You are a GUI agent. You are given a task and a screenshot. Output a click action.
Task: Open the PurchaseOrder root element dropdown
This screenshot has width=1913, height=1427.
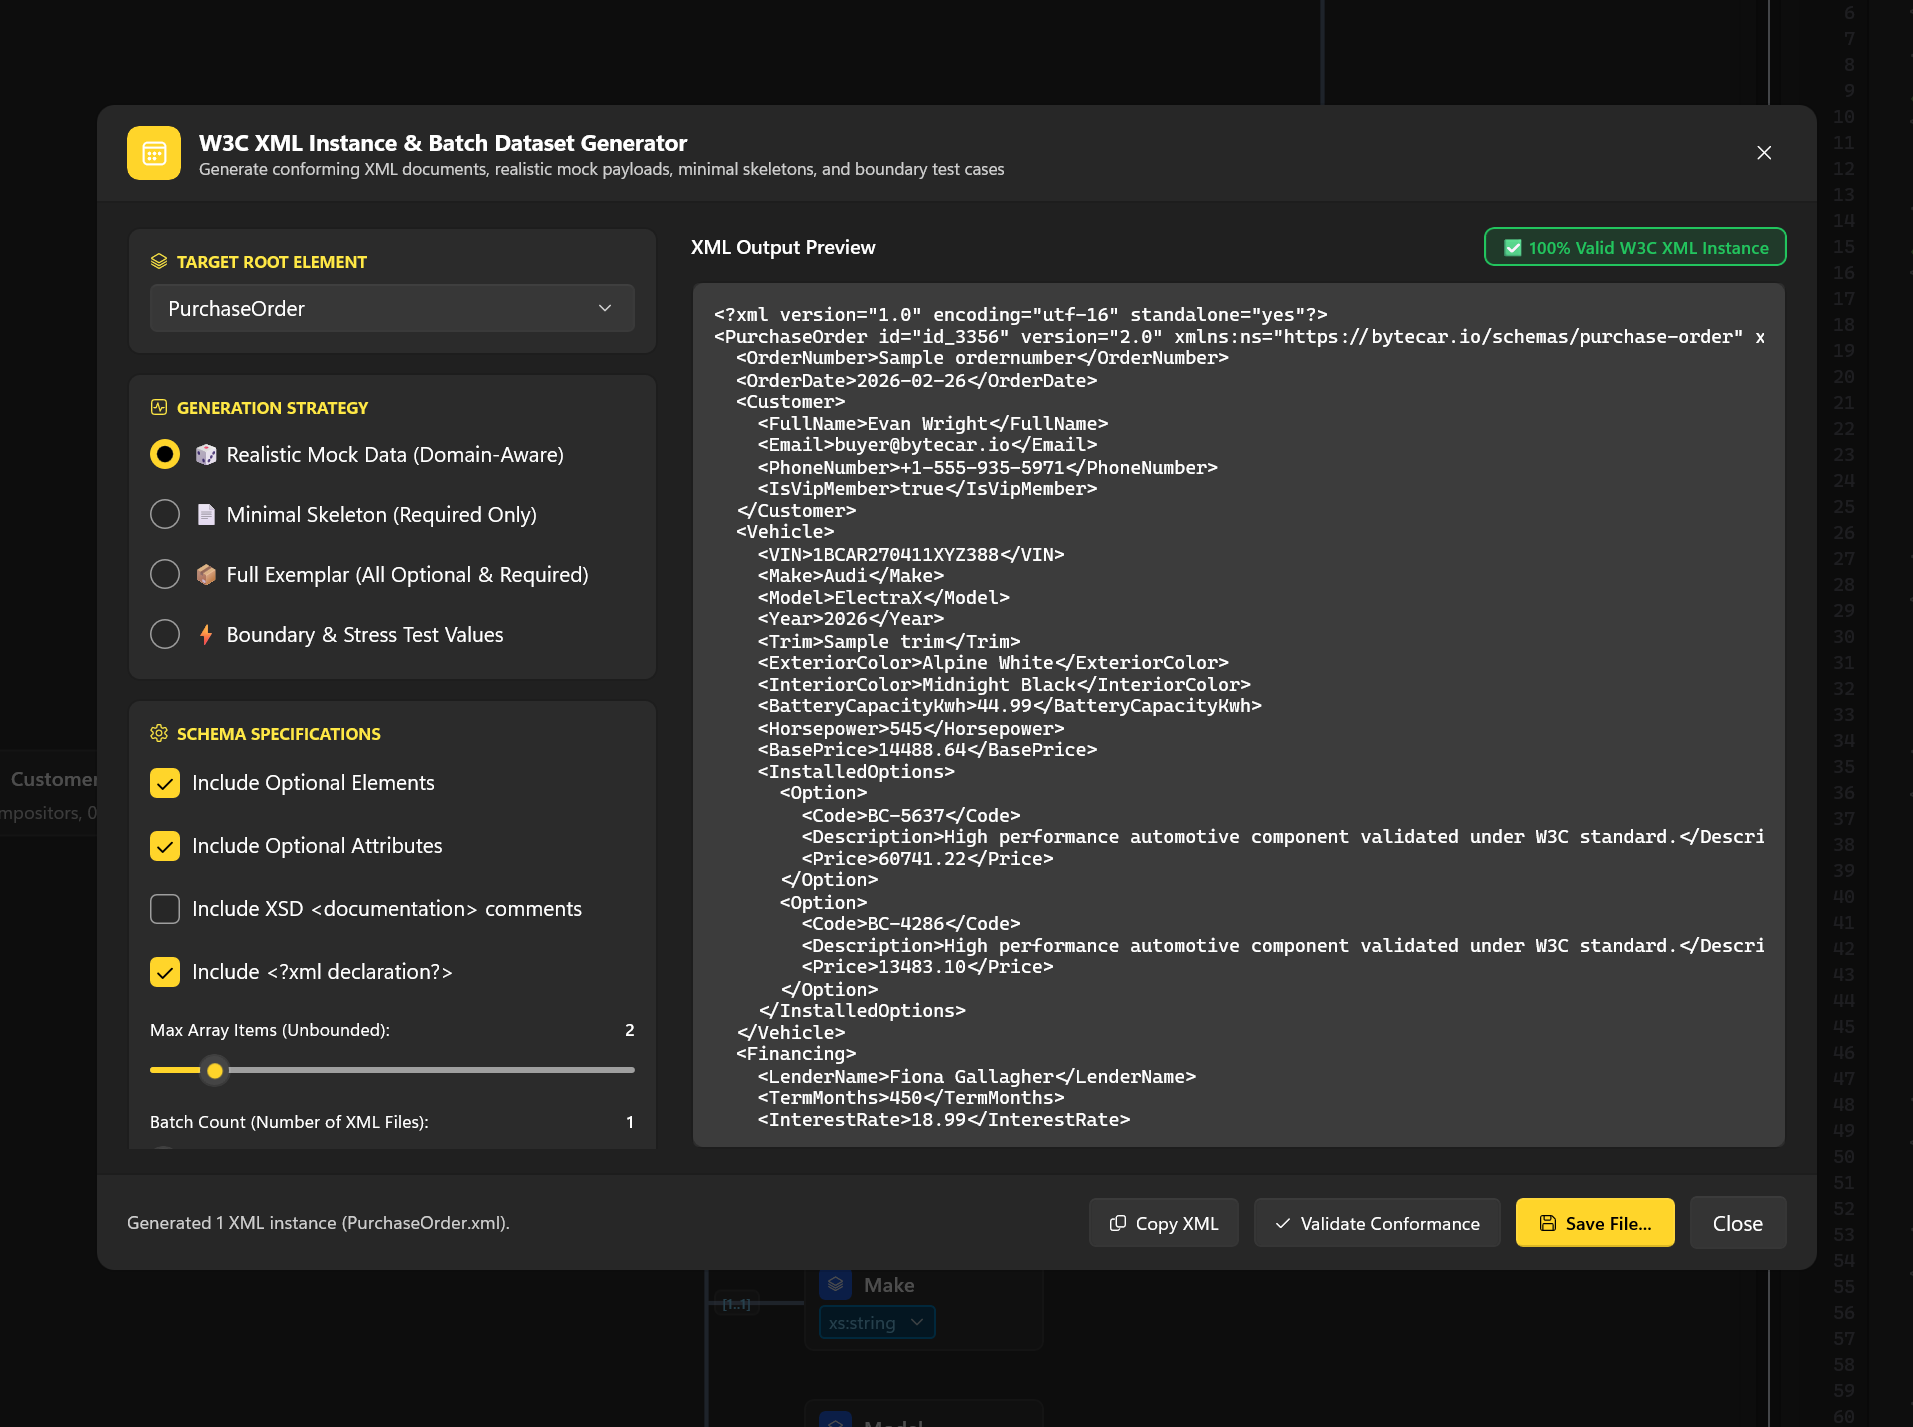(x=392, y=308)
